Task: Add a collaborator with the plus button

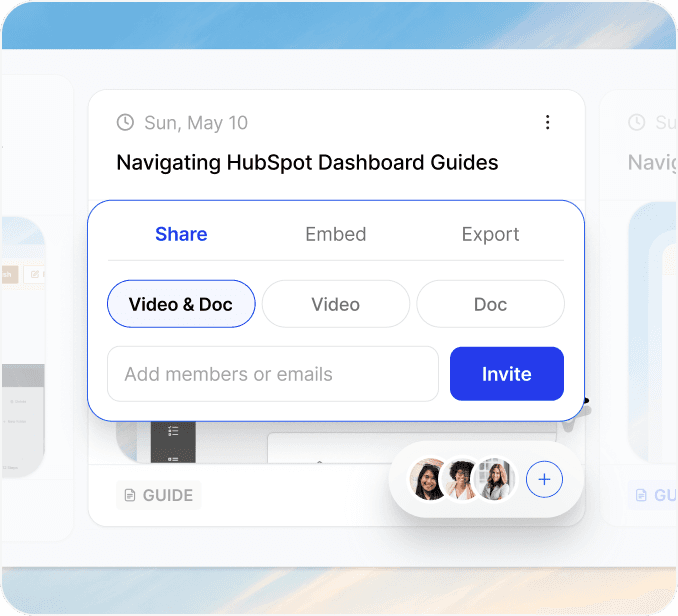Action: click(544, 479)
